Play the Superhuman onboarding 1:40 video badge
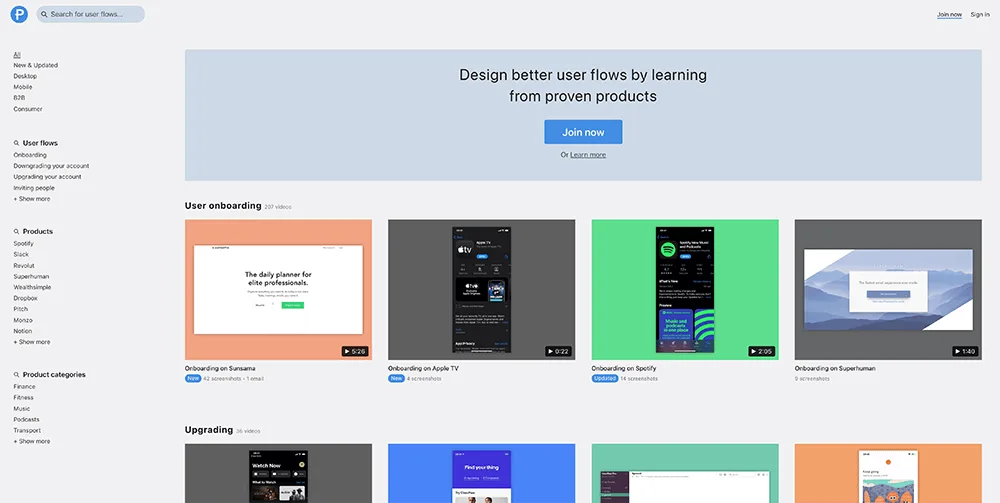The width and height of the screenshot is (1000, 503). coord(965,351)
